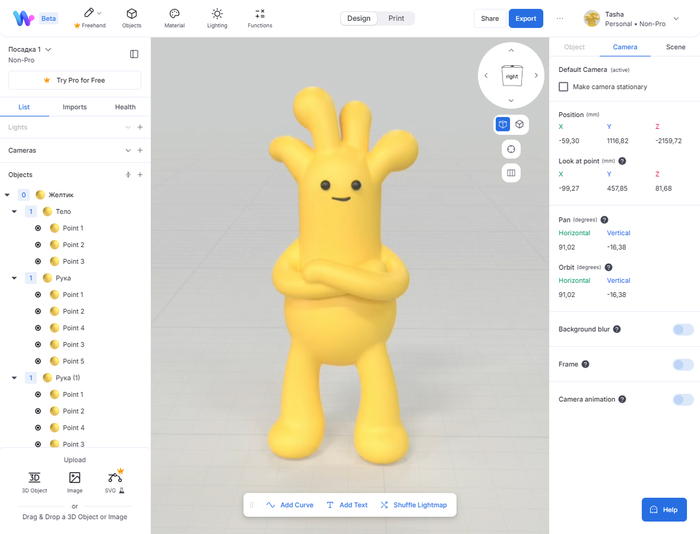Click the Share button
The height and width of the screenshot is (534, 700).
point(490,18)
